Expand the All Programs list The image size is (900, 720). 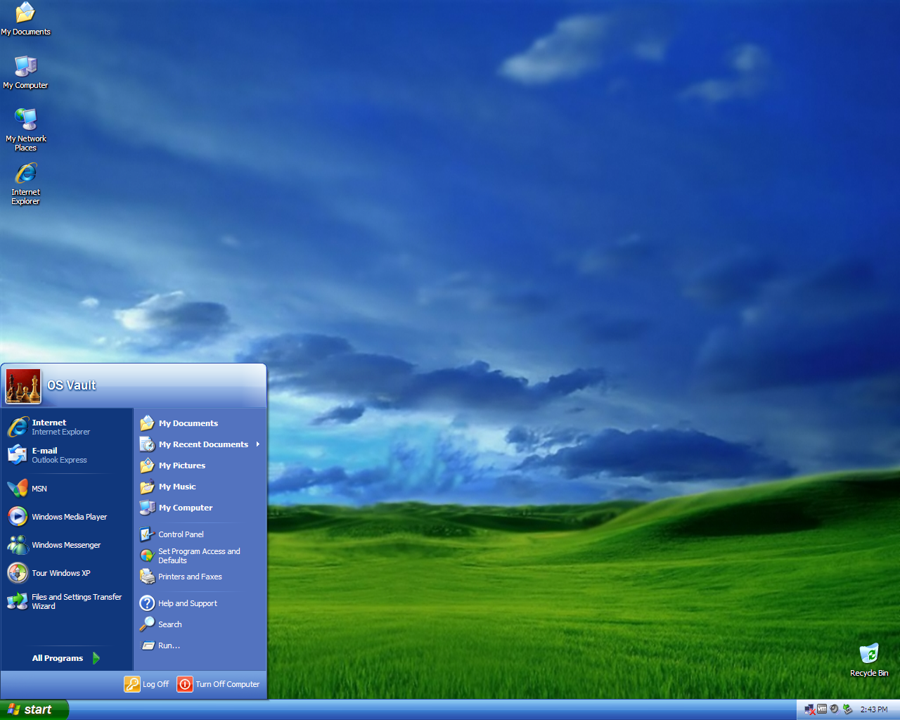(67, 658)
